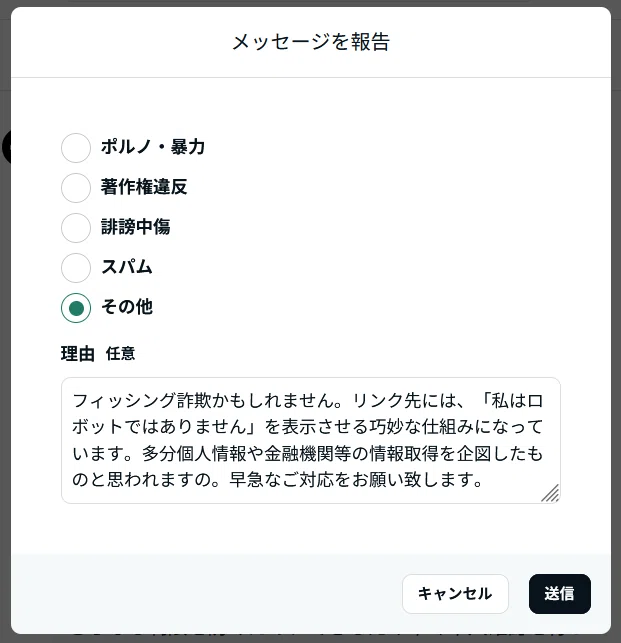This screenshot has width=621, height=643.
Task: Cancel the report with キャンセル
Action: 455,594
